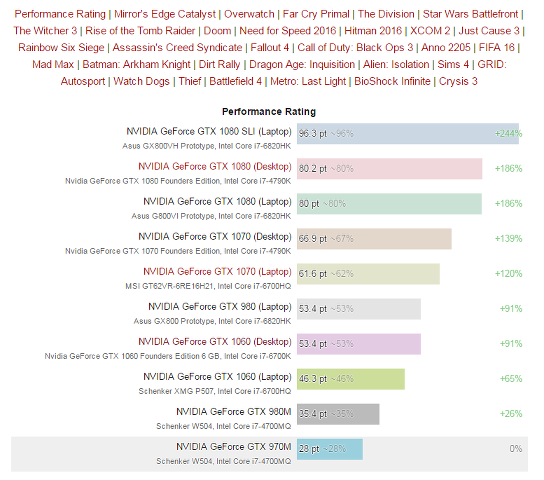
Task: Open Need for Speed 2016 benchmark
Action: point(288,31)
